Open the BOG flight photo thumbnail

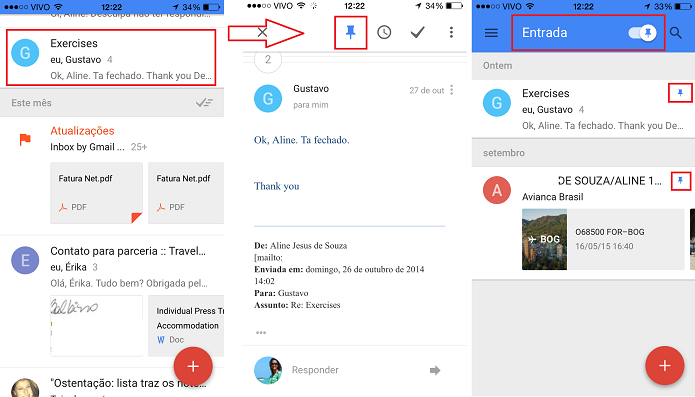coord(544,240)
